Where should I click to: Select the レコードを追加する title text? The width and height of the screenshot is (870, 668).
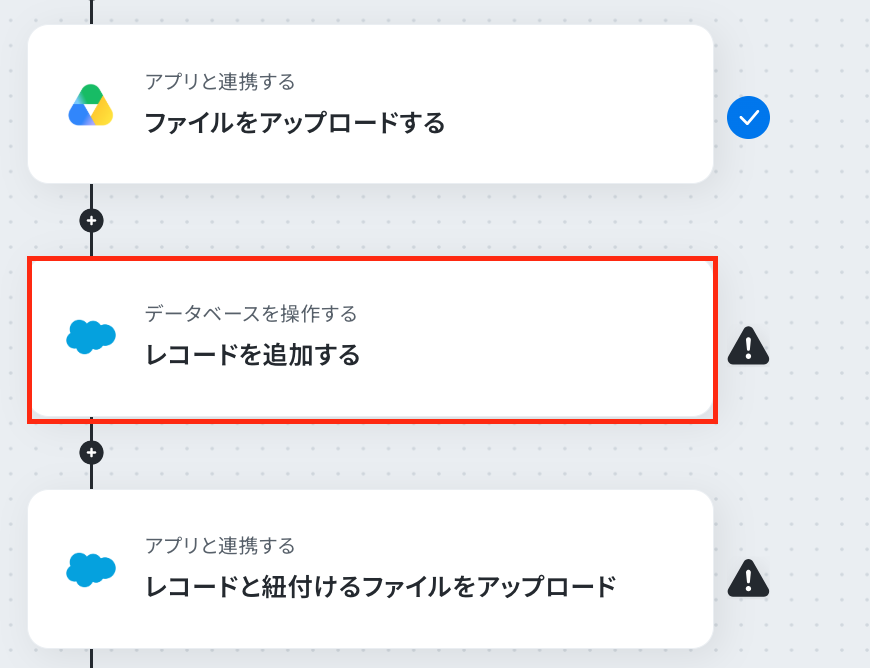pos(252,355)
